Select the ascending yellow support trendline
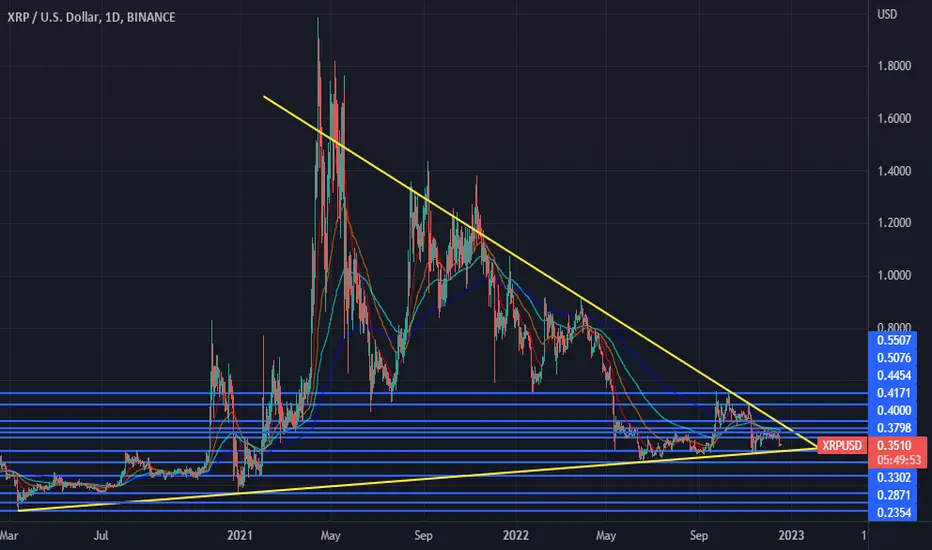Screen dimensions: 932x550 tap(416, 479)
